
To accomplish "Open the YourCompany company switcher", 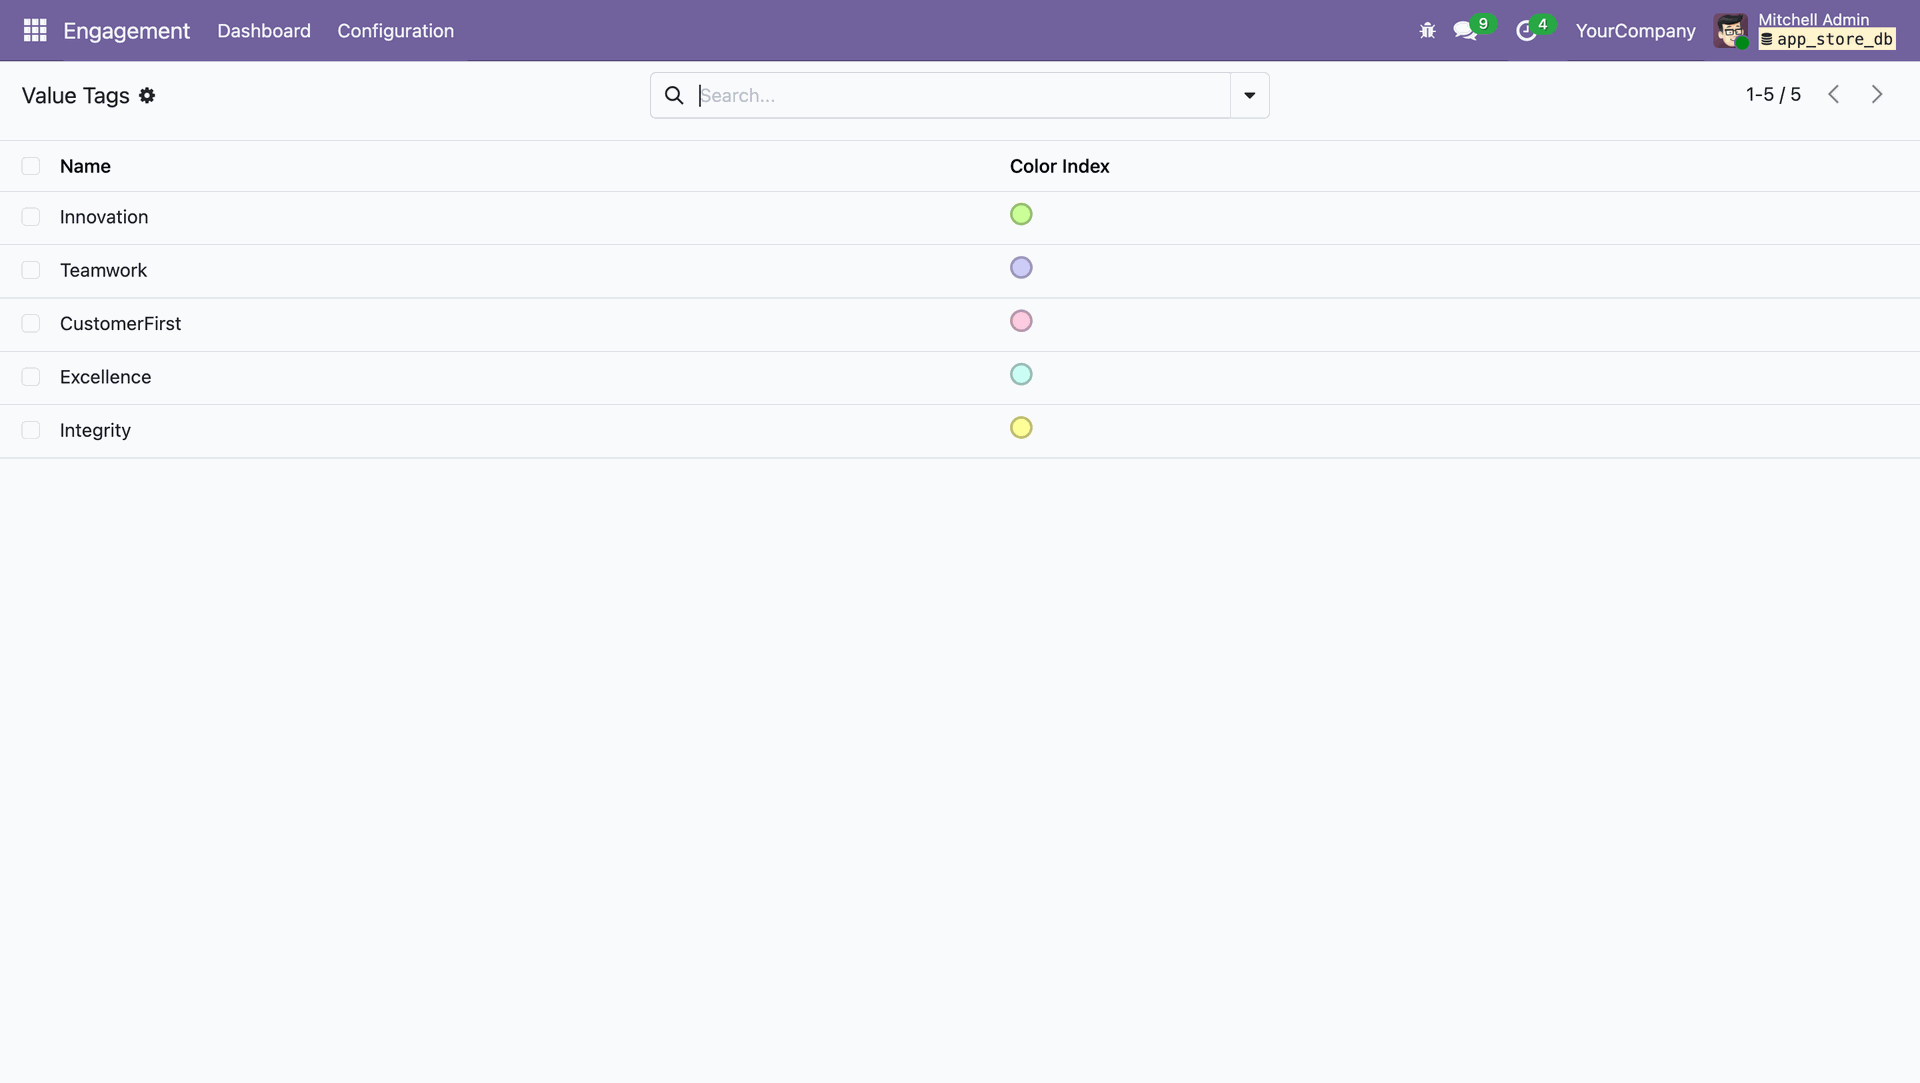I will (x=1635, y=31).
